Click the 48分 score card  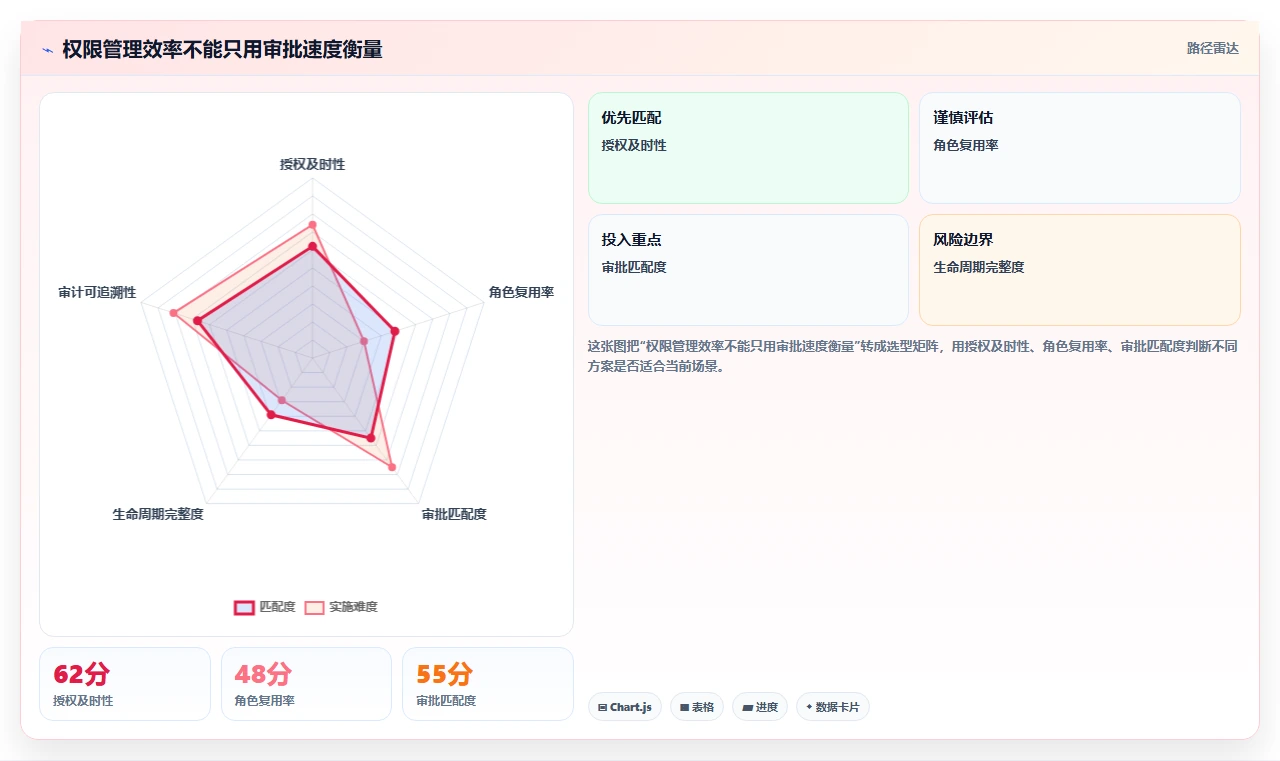306,684
